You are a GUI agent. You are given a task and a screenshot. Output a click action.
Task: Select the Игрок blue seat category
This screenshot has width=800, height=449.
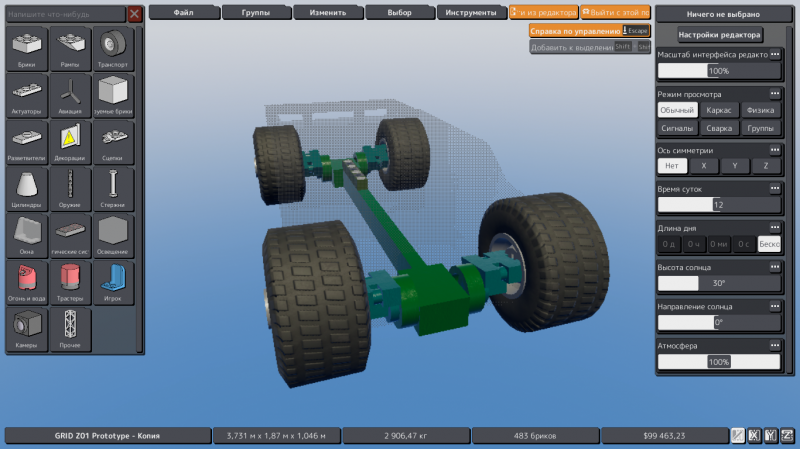(113, 283)
